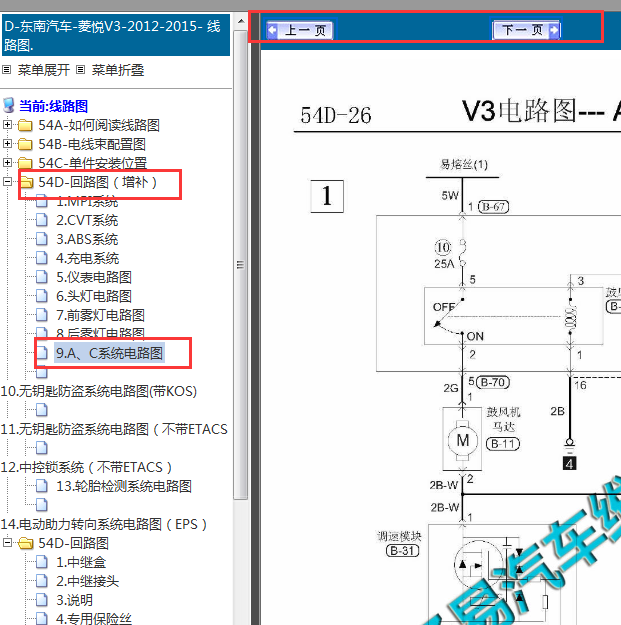
Task: Click page icon beside 3.ABS系统
Action: (x=42, y=239)
